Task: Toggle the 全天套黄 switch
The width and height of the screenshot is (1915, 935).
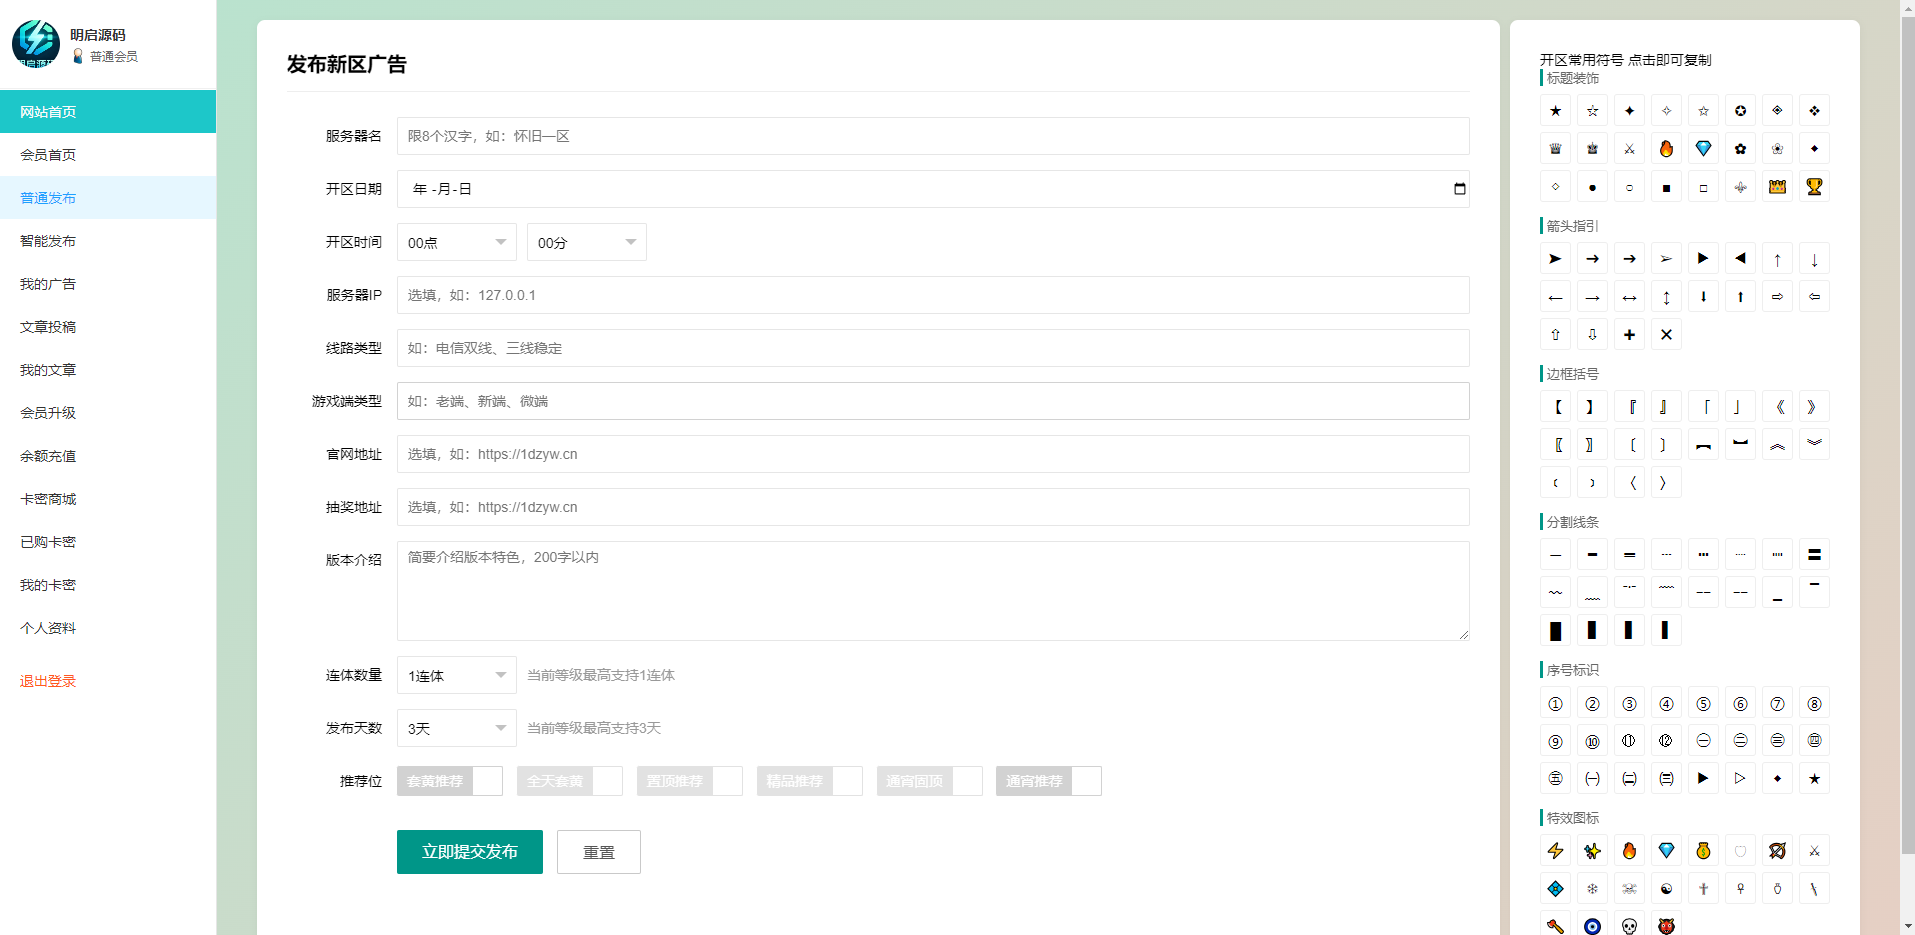Action: 570,781
